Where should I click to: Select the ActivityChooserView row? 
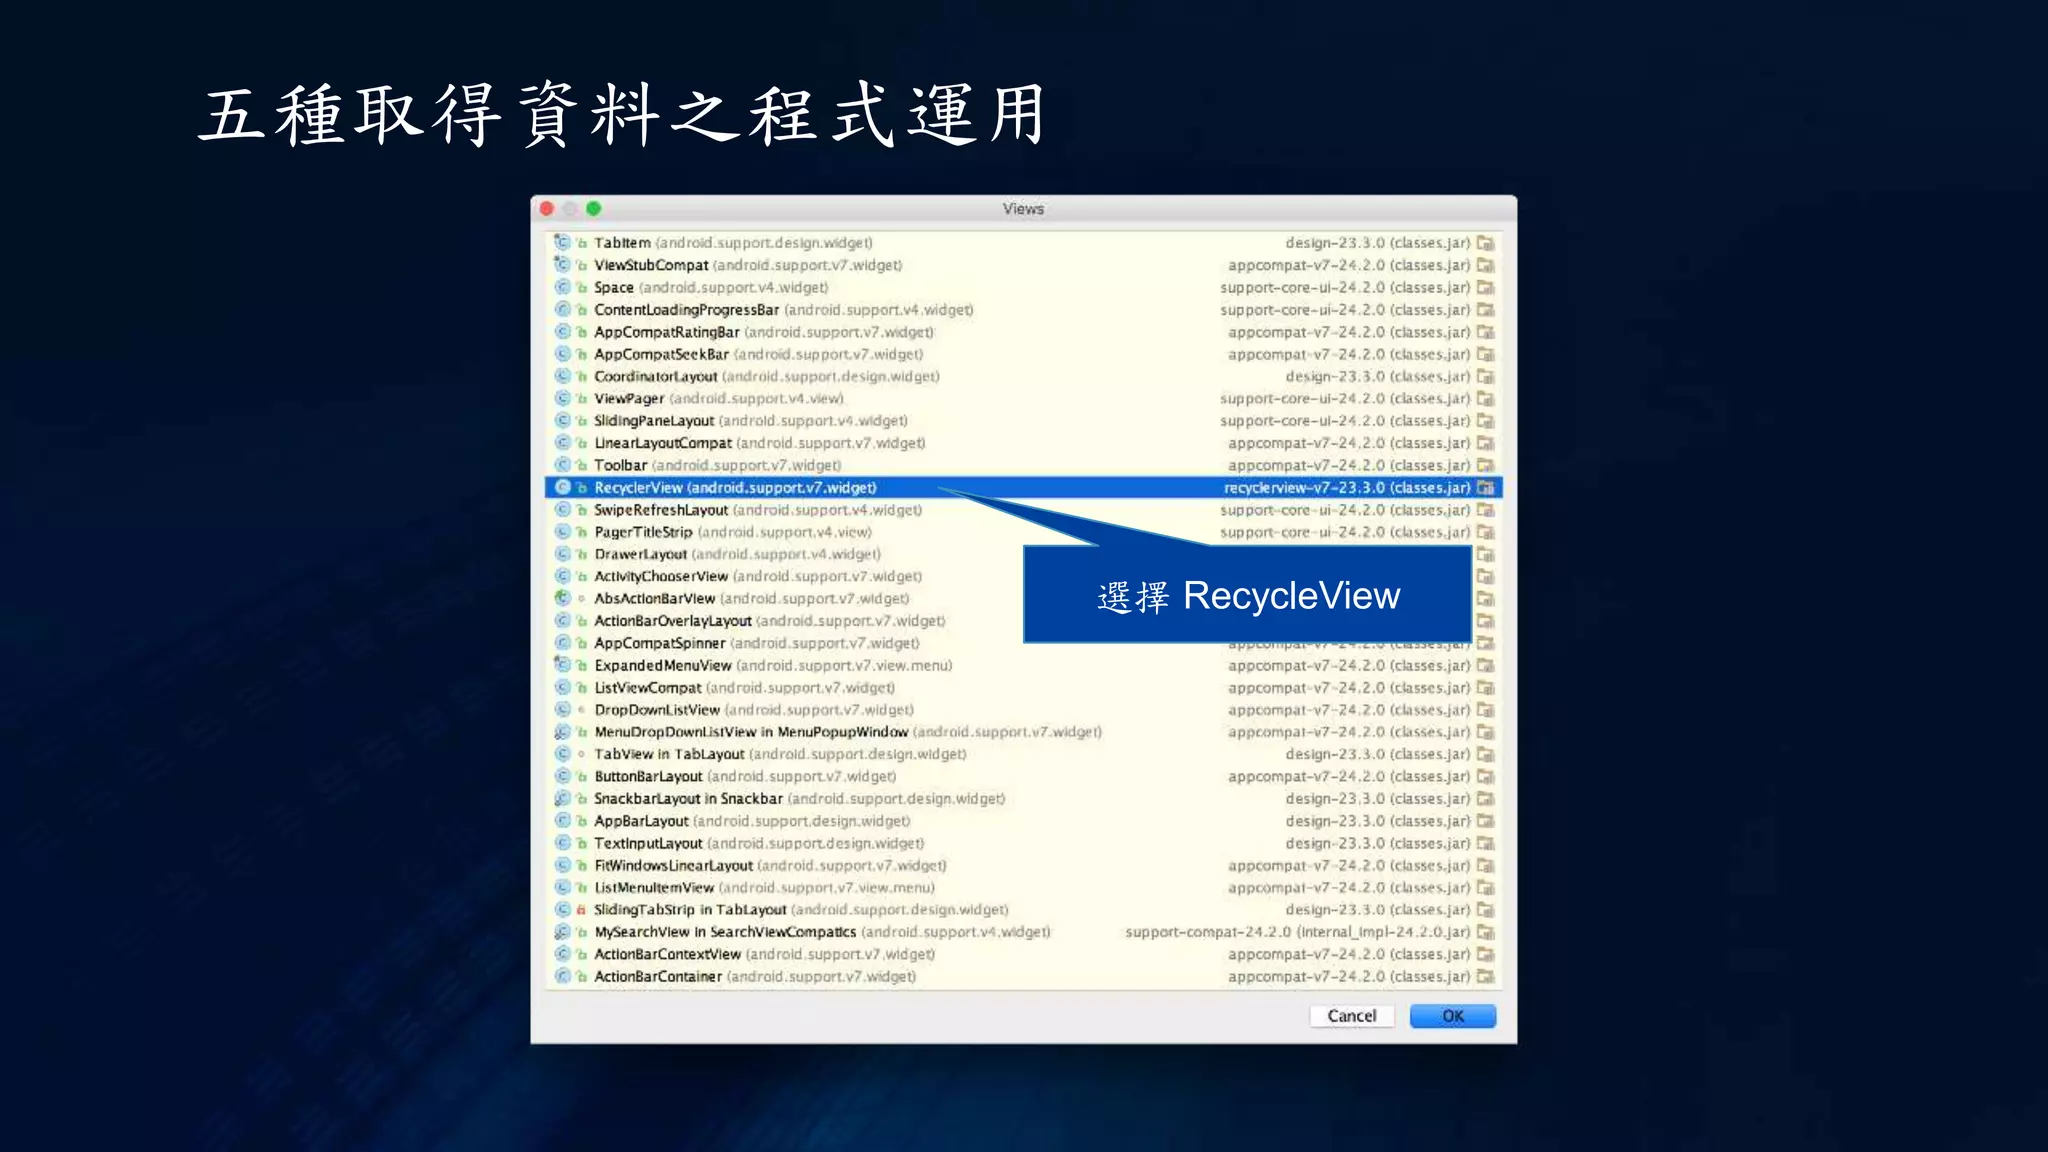1023,577
